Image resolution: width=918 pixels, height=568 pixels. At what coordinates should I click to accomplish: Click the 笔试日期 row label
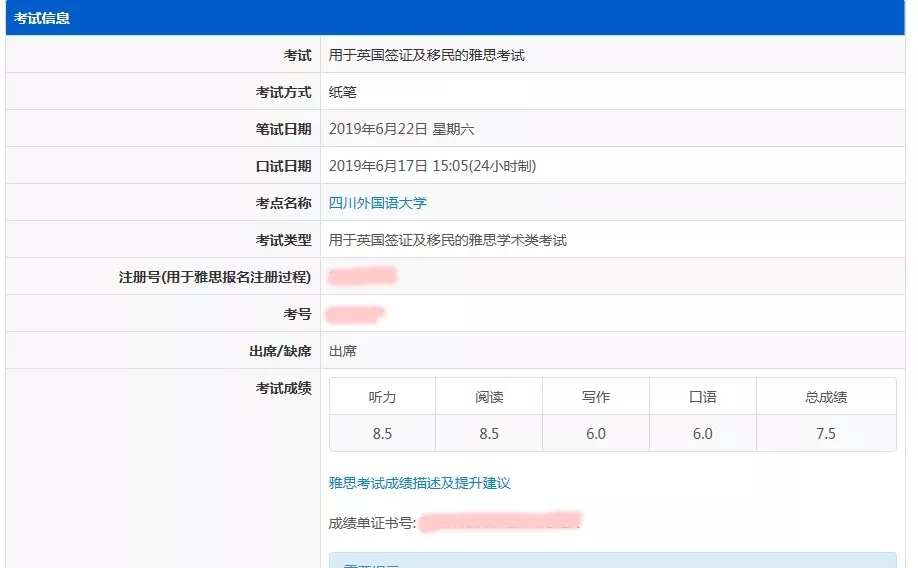[283, 129]
